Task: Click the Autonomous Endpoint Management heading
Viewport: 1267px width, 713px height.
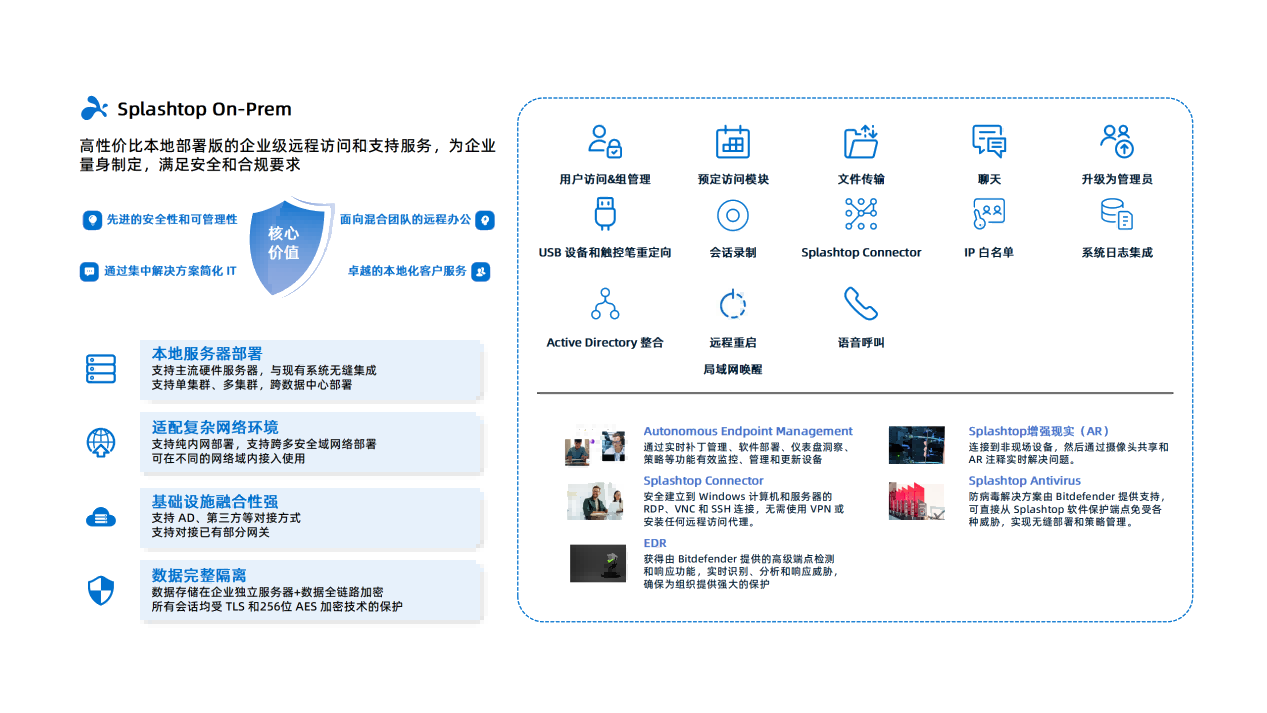Action: coord(748,431)
